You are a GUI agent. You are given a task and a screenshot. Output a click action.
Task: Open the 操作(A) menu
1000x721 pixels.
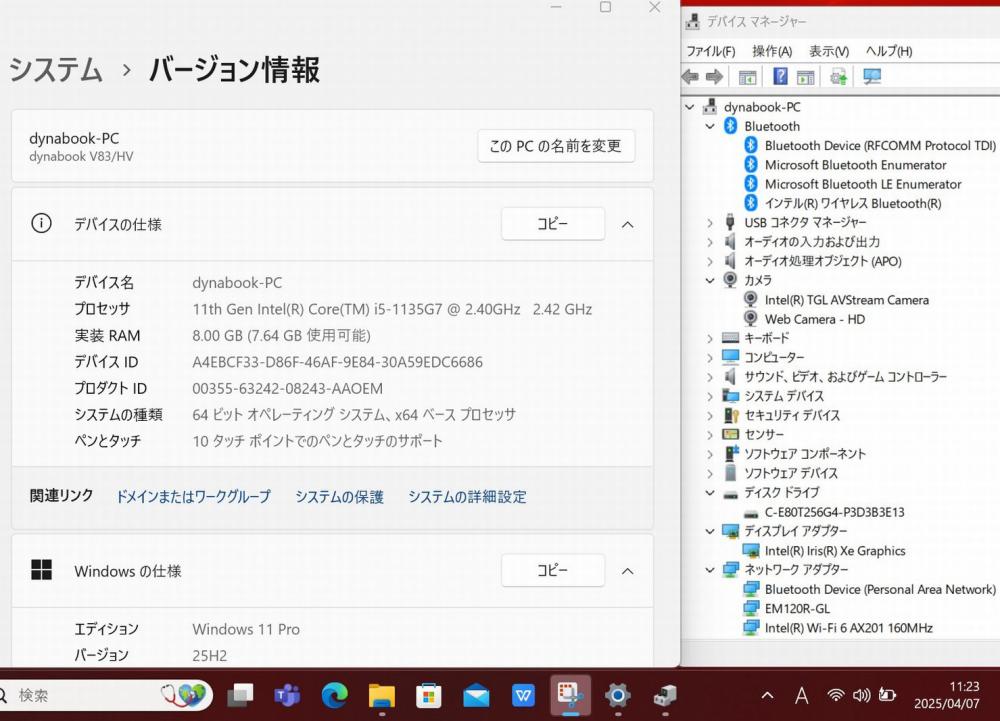771,51
